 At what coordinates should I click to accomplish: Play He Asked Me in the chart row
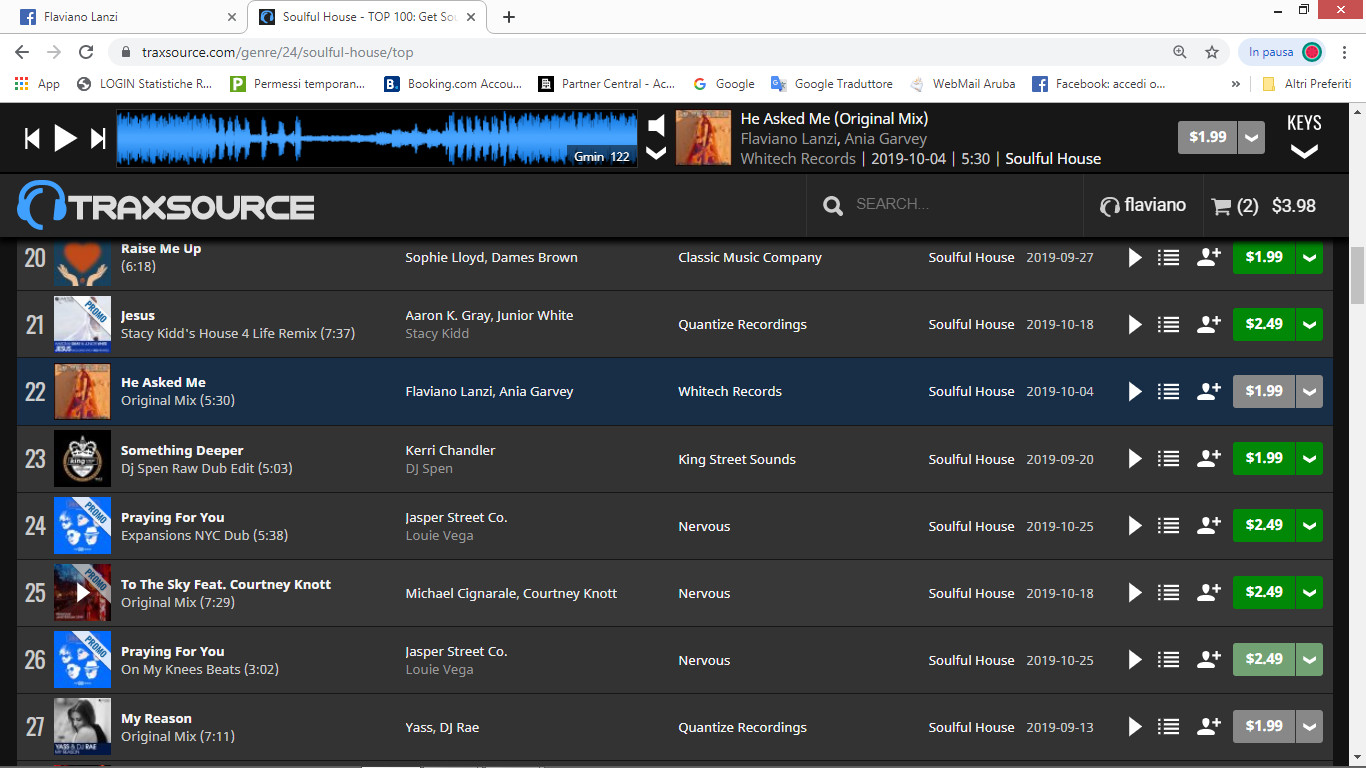click(x=1135, y=392)
